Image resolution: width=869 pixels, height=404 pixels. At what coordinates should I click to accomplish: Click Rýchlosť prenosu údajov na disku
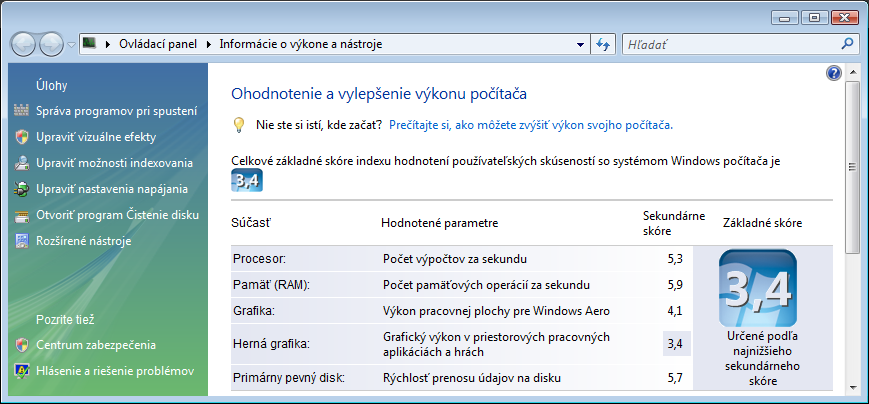pyautogui.click(x=472, y=378)
